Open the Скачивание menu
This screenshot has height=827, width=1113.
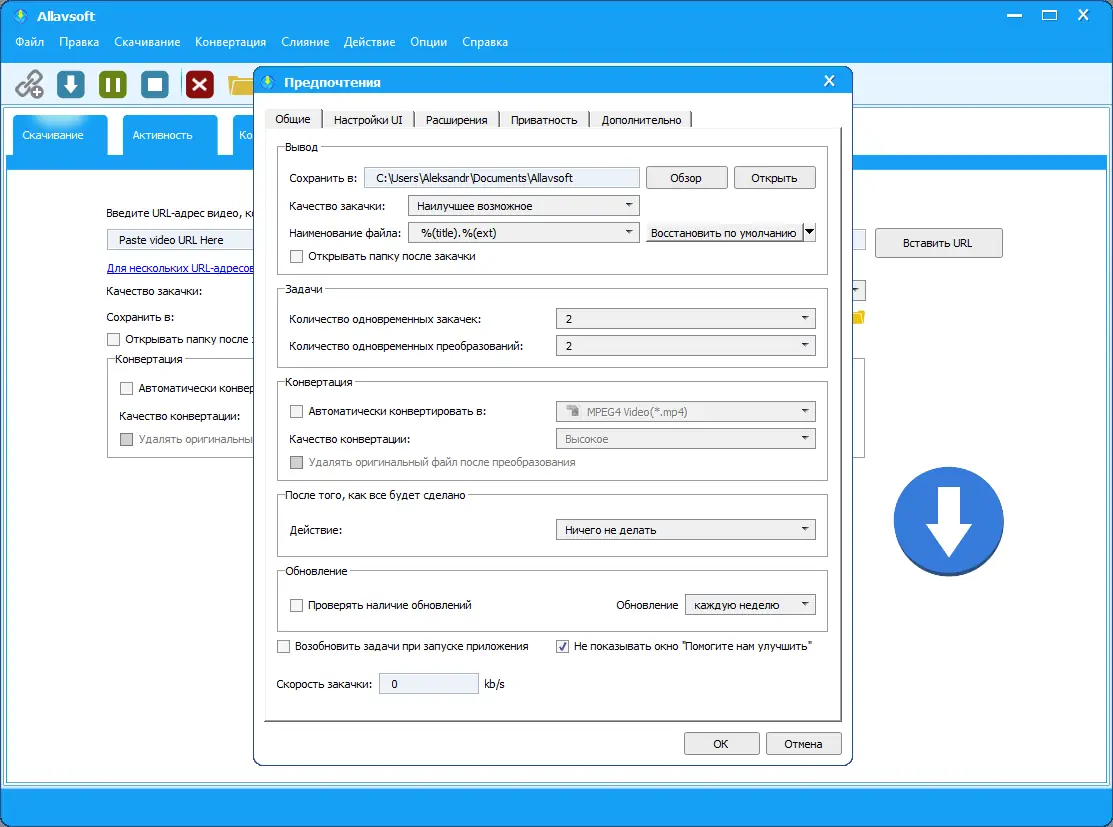coord(147,42)
